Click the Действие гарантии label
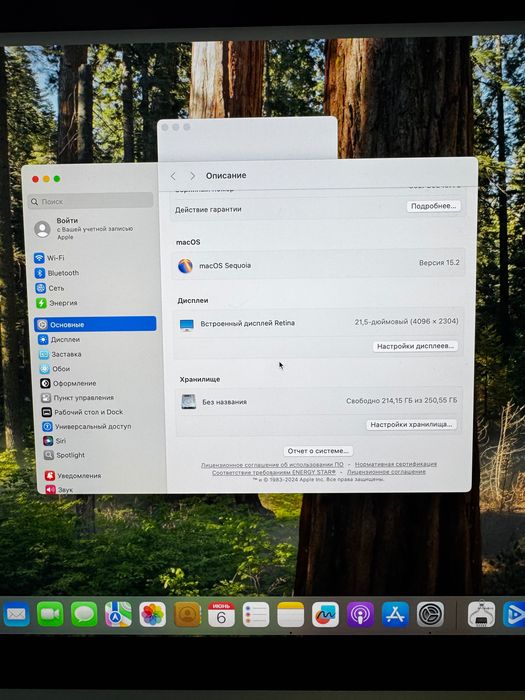 coord(208,209)
